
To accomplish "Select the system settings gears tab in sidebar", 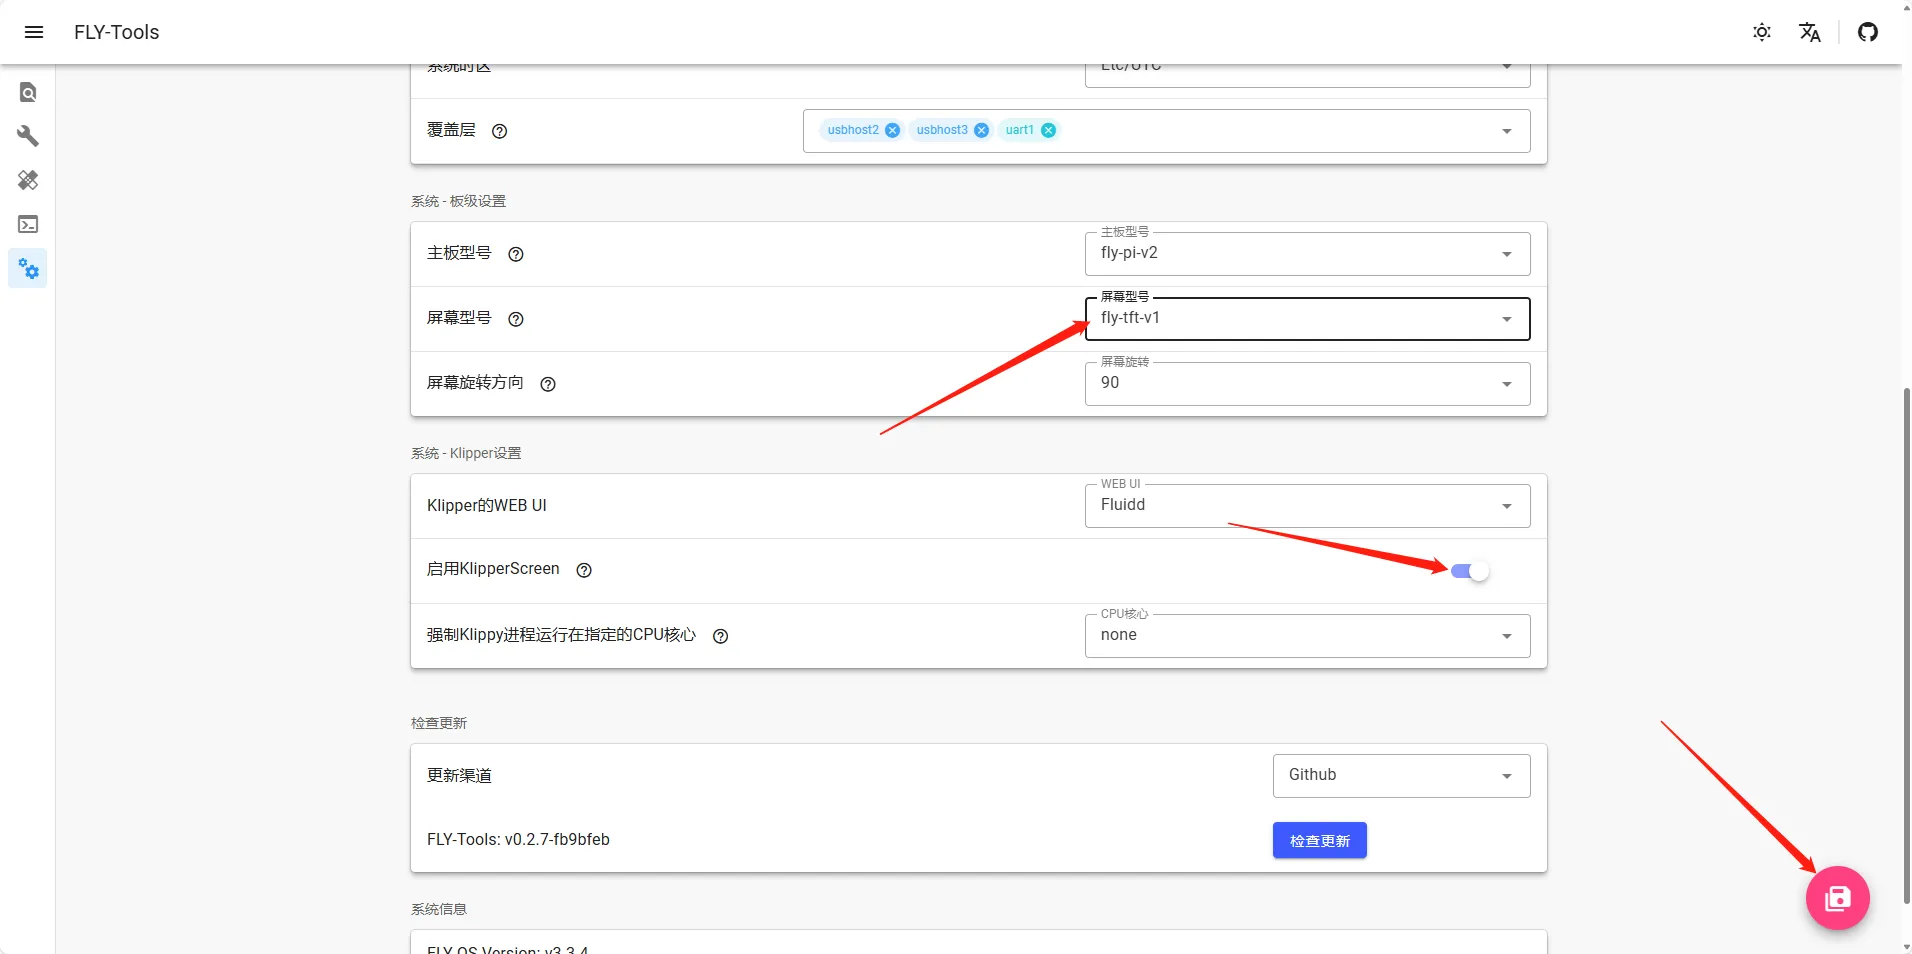I will pyautogui.click(x=28, y=269).
